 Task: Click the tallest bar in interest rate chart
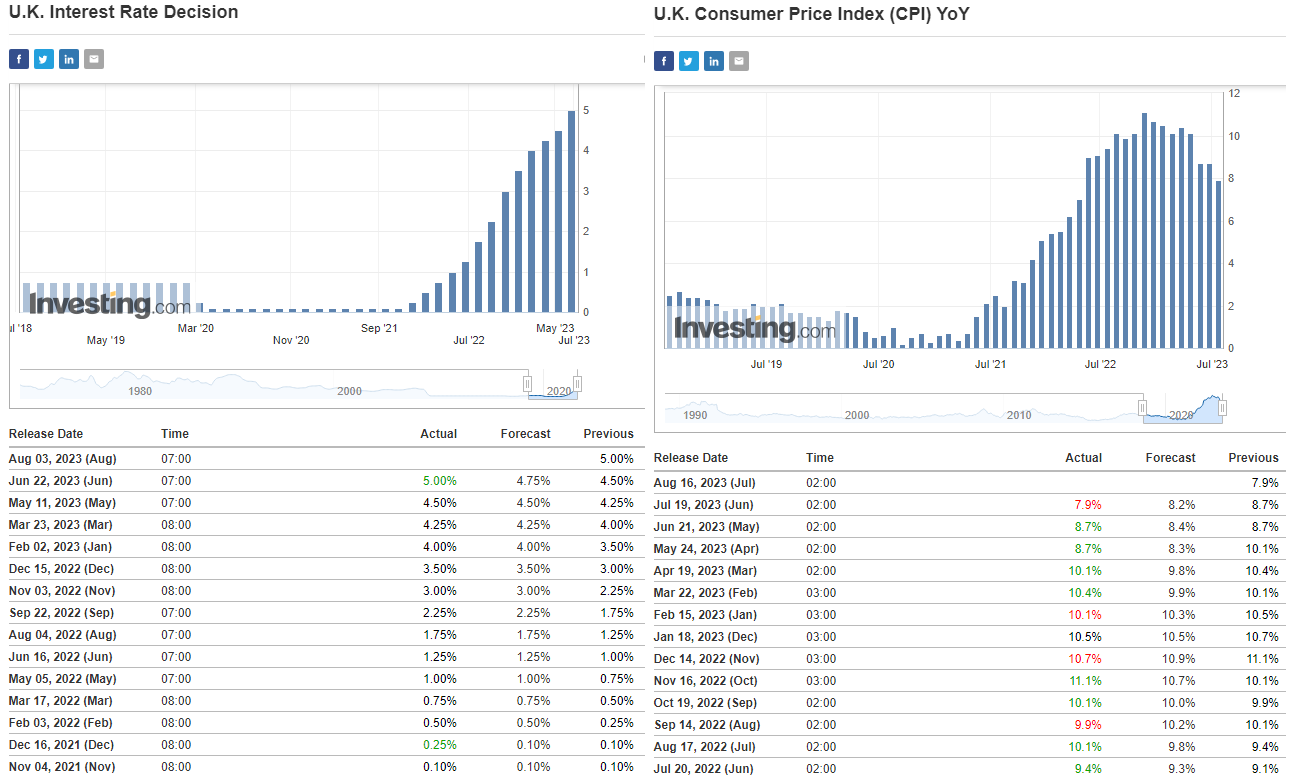(572, 210)
